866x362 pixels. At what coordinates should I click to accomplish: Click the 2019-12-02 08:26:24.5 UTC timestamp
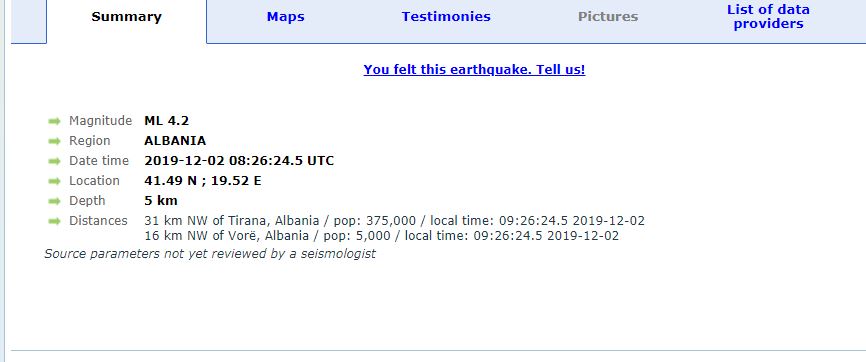239,161
